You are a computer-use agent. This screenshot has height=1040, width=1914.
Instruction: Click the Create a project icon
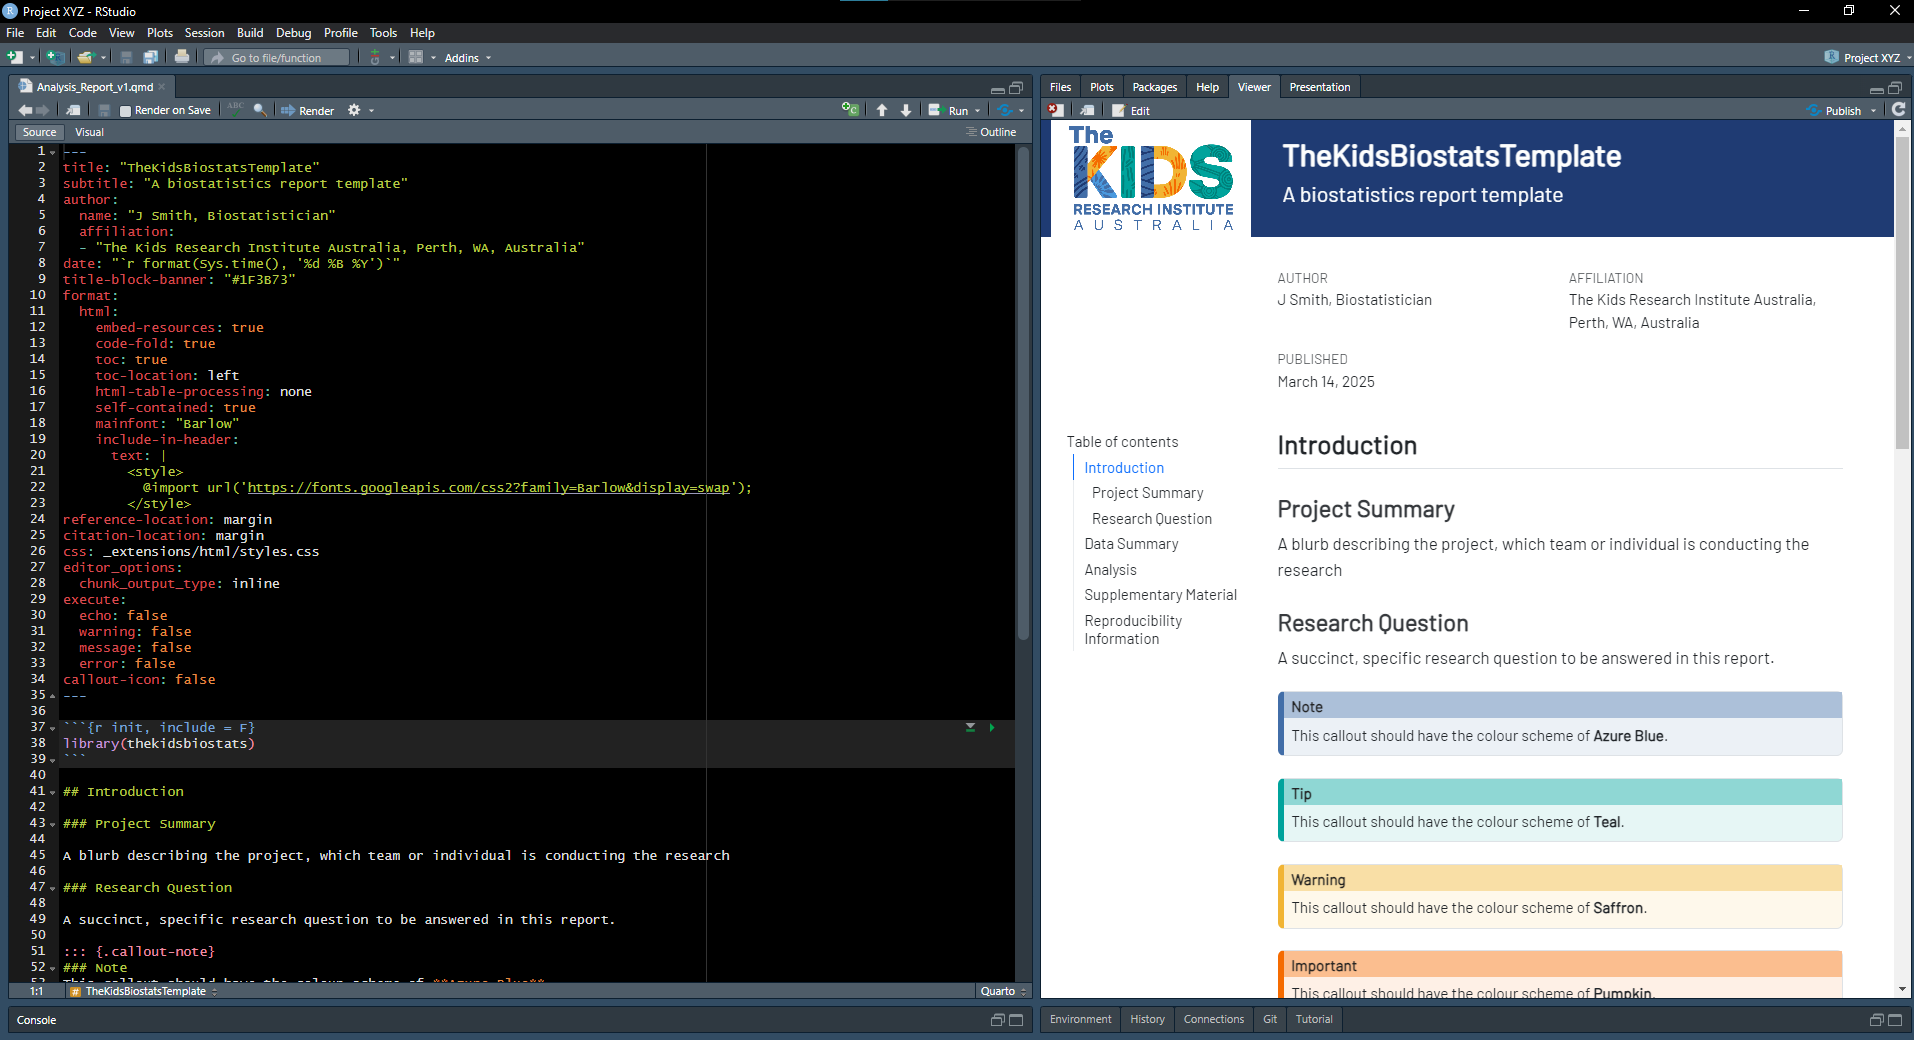55,57
